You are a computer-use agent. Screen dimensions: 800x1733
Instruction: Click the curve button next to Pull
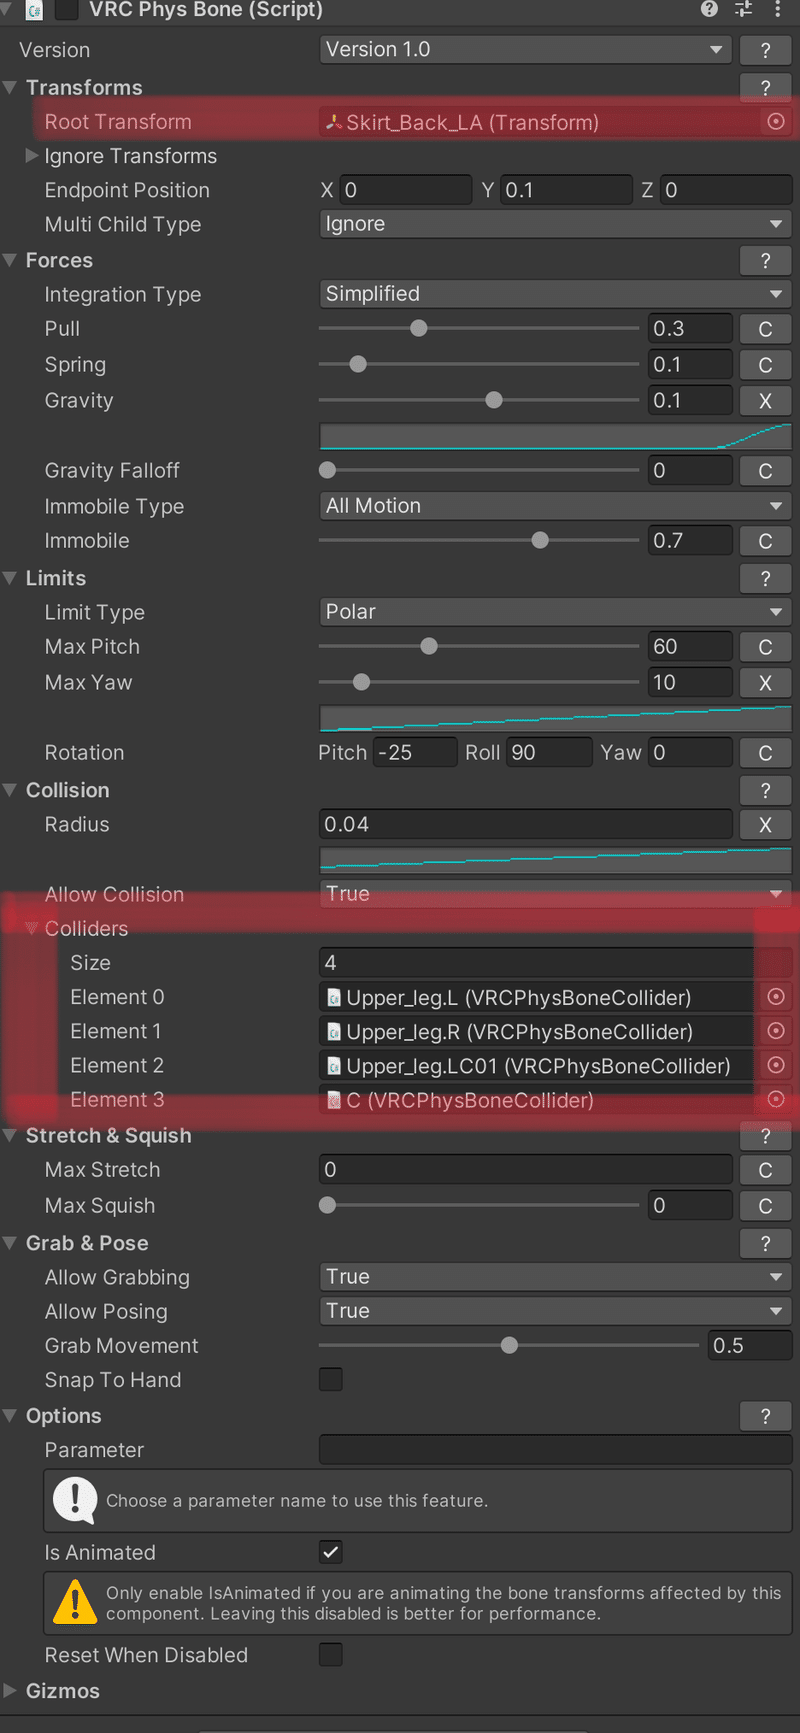[766, 329]
